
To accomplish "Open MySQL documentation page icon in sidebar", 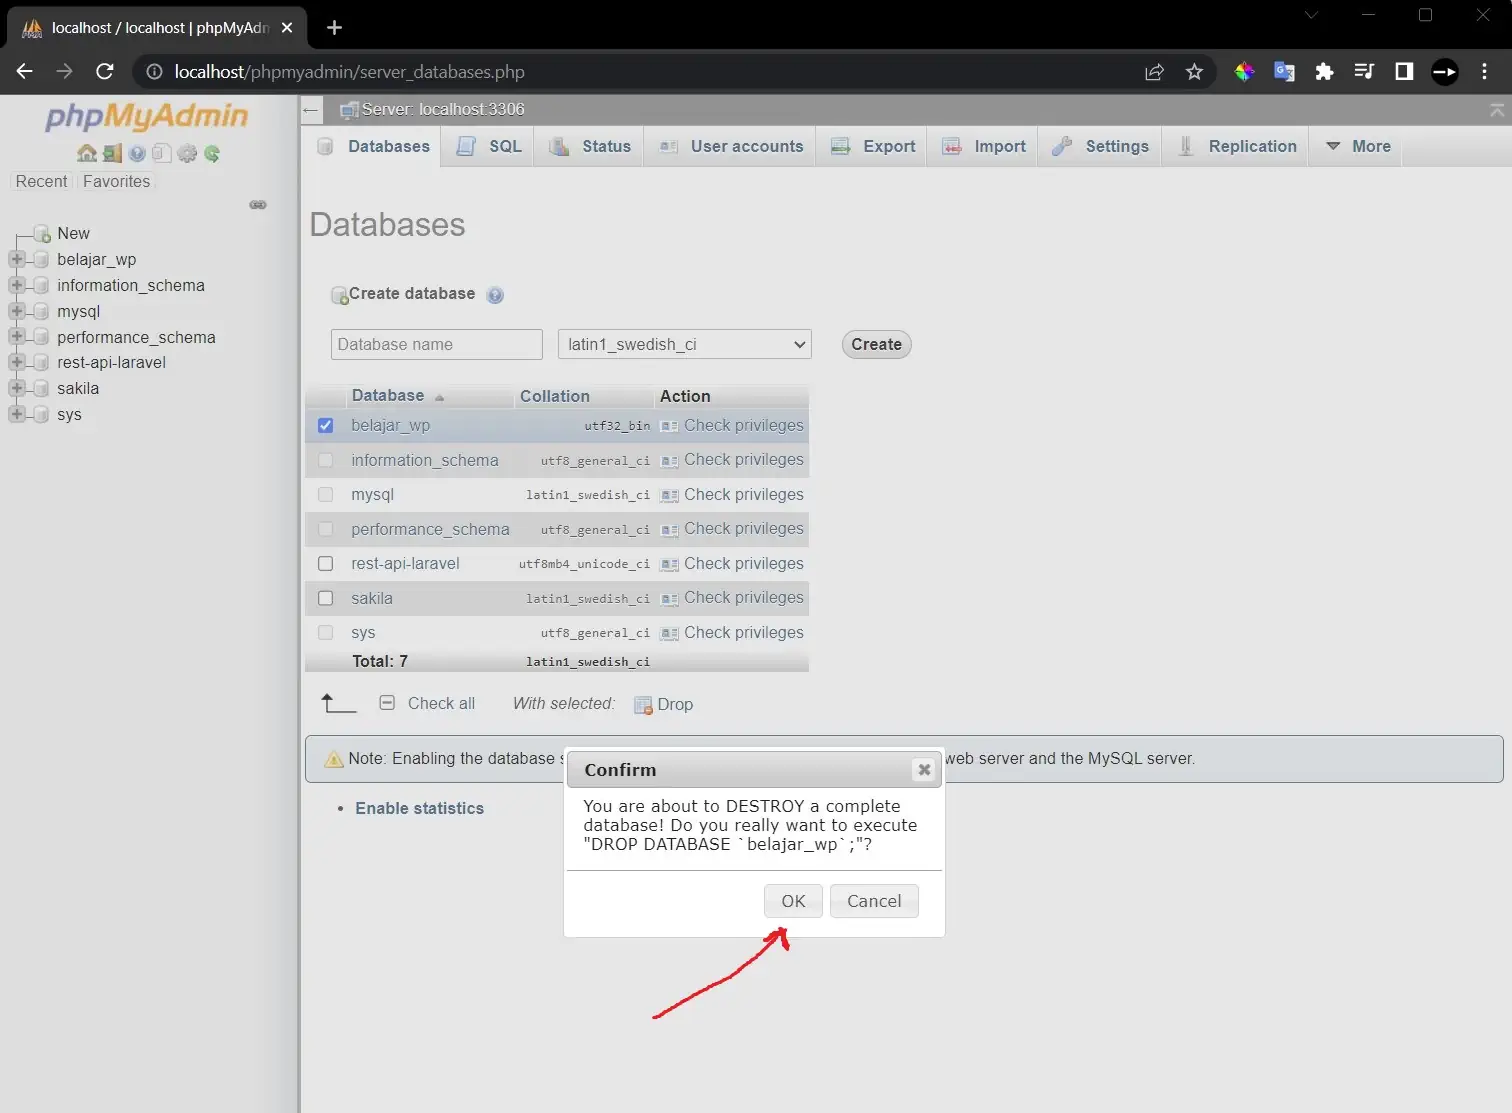I will (x=161, y=153).
